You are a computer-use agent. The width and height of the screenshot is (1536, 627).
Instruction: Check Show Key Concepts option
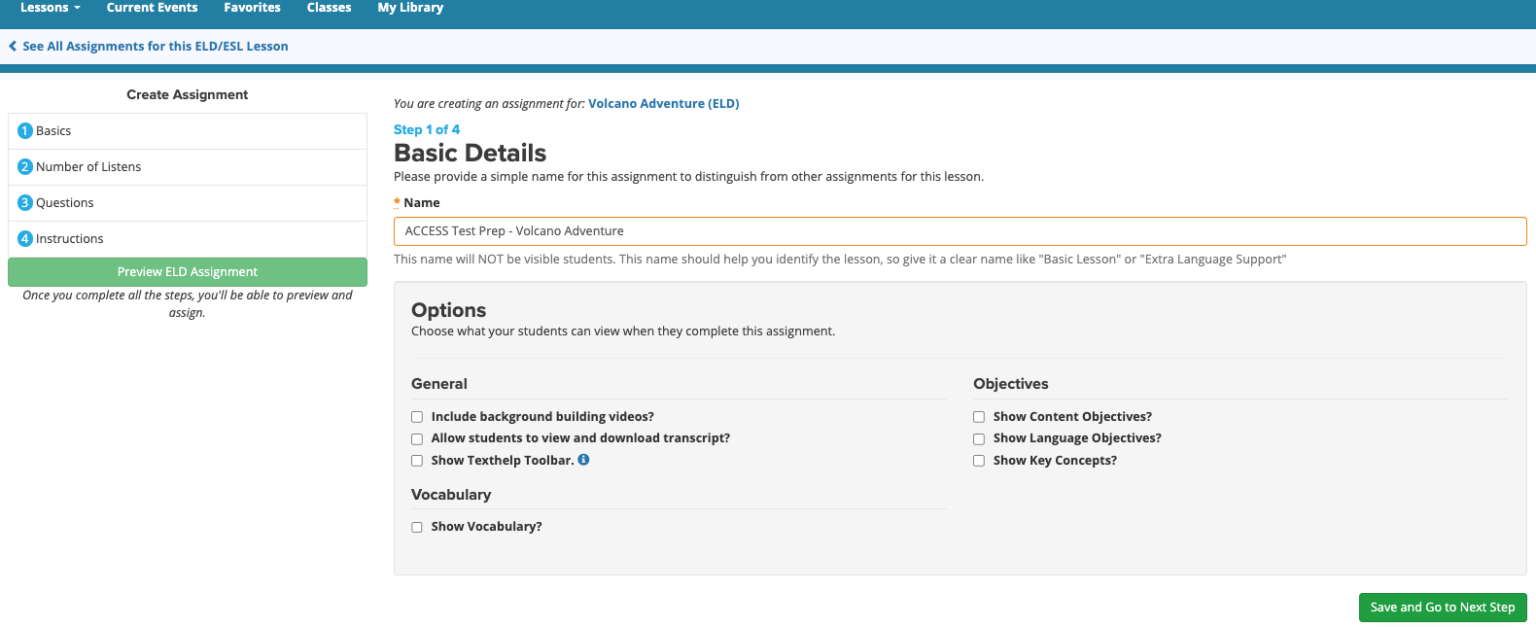979,460
